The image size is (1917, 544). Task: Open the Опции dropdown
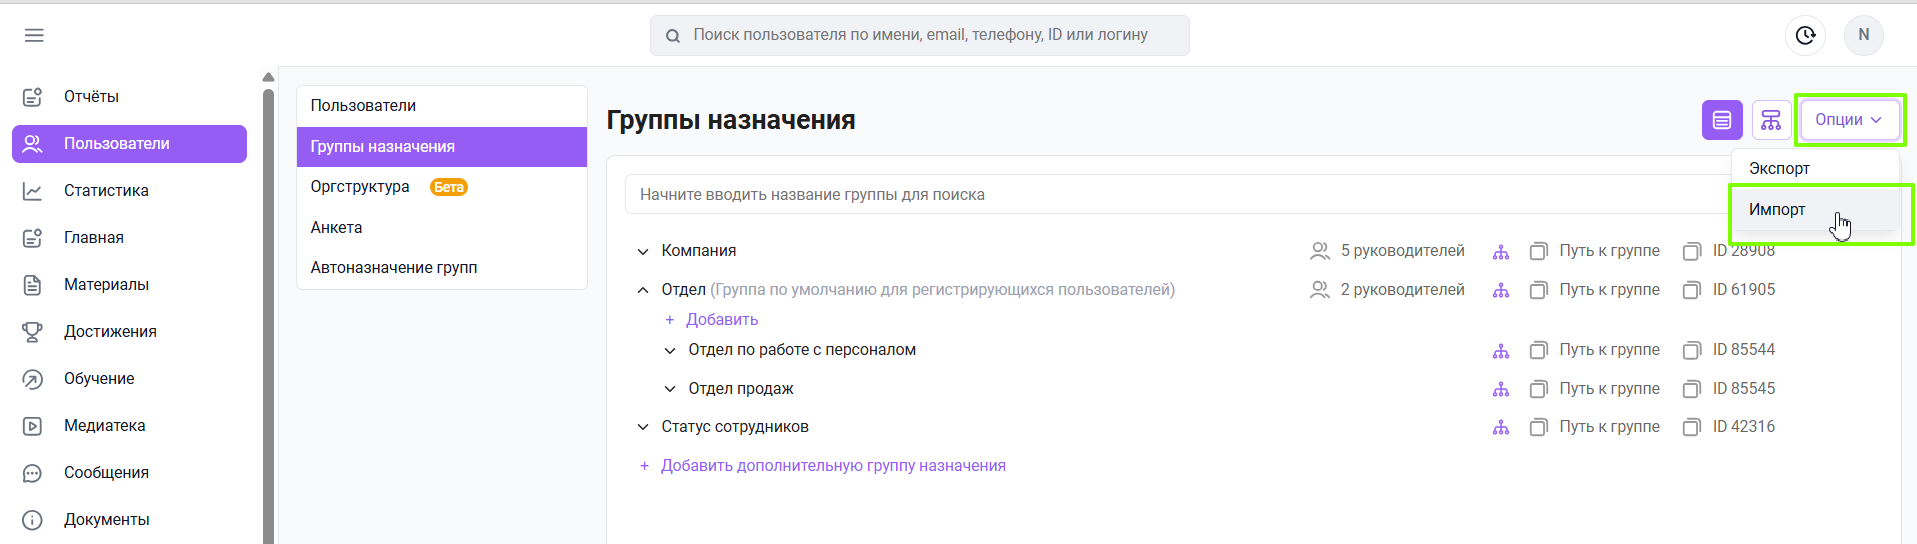tap(1849, 120)
